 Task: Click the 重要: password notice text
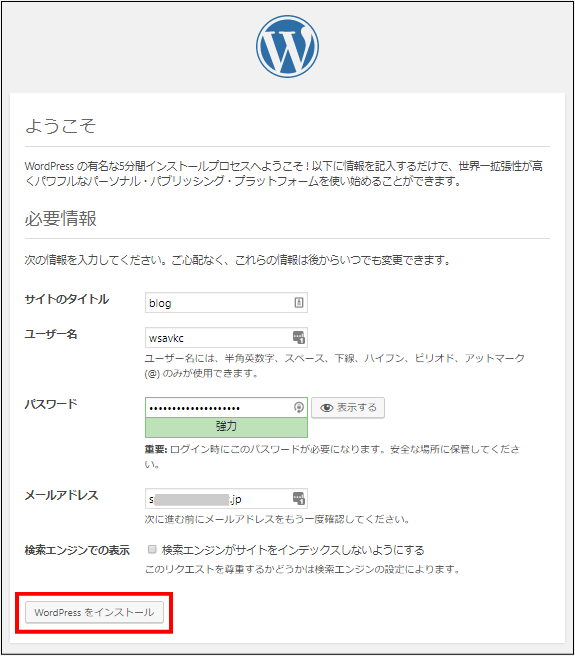click(333, 456)
